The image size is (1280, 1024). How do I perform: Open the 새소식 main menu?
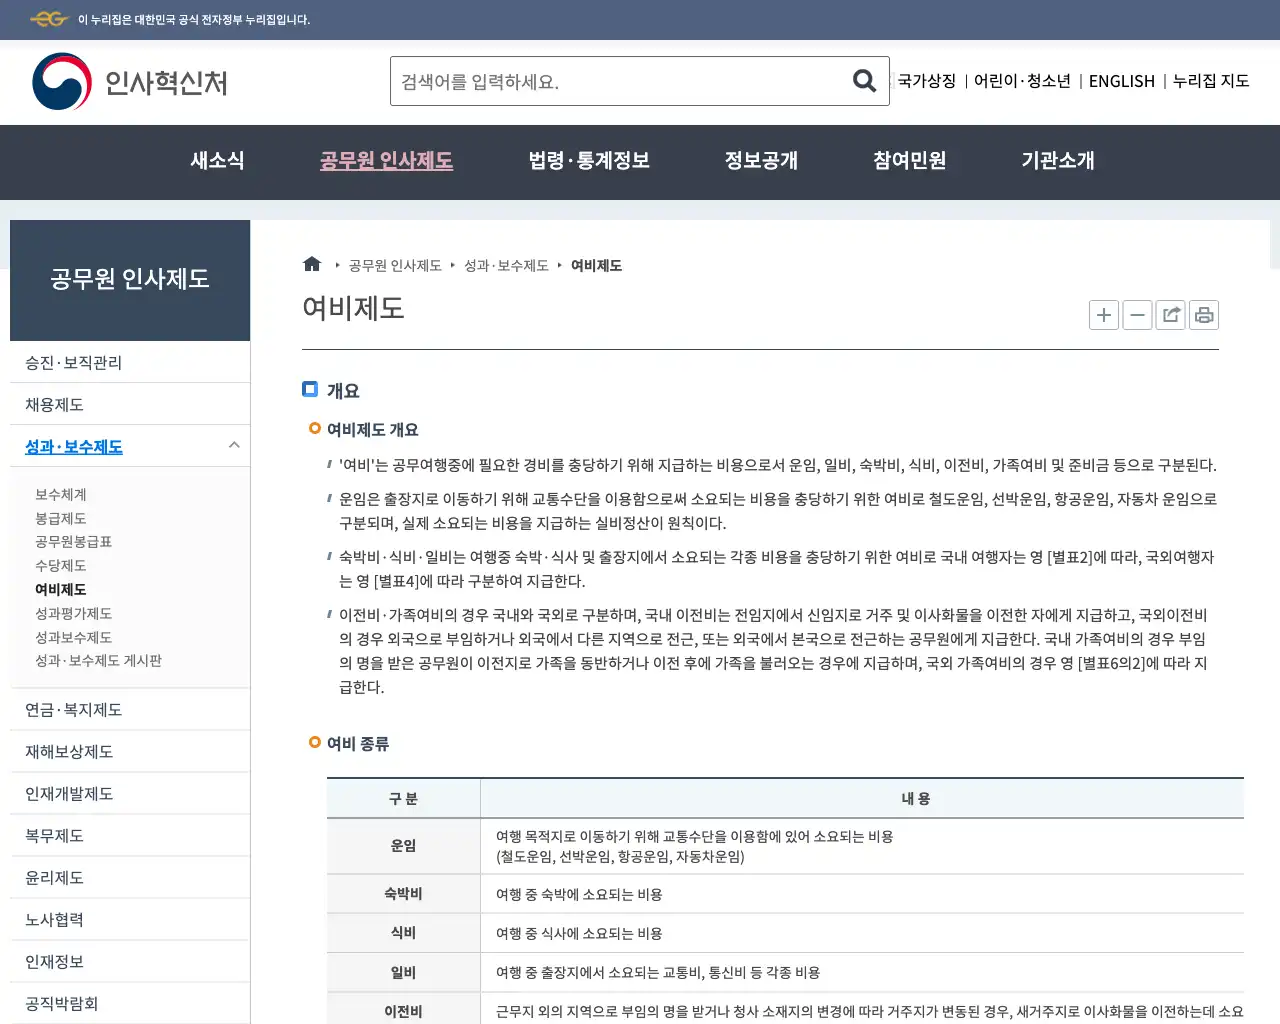click(217, 161)
